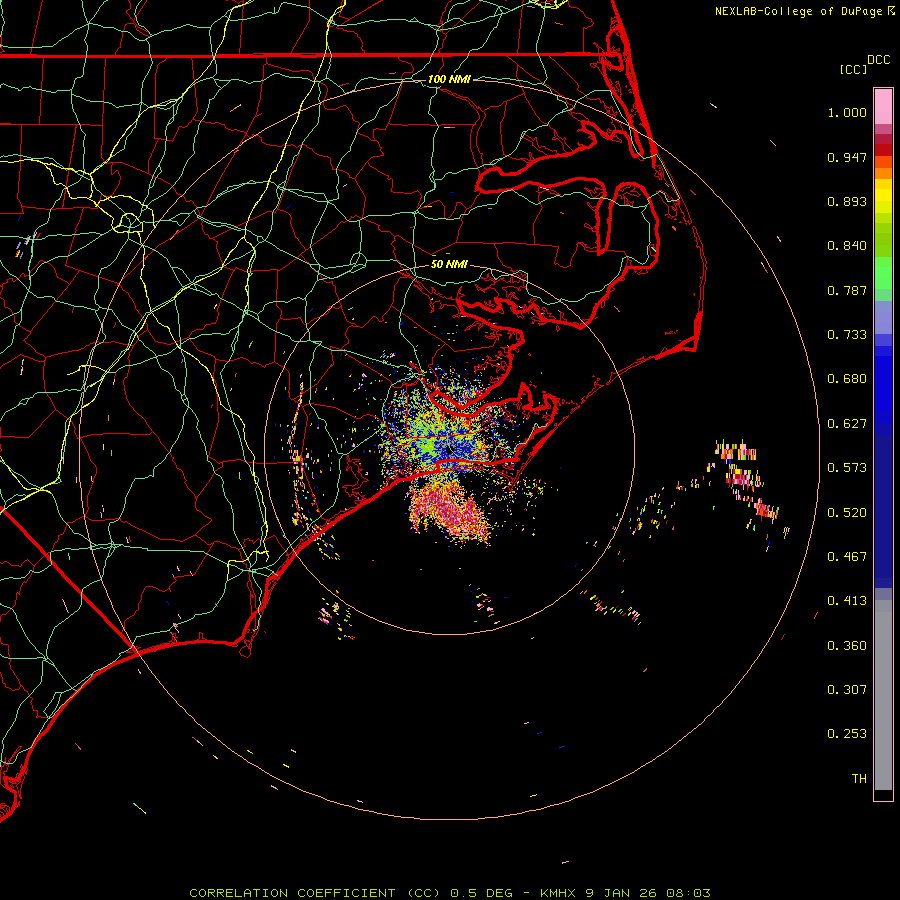The image size is (900, 900).
Task: Pick the gray low-value color bar segment
Action: pos(883,695)
